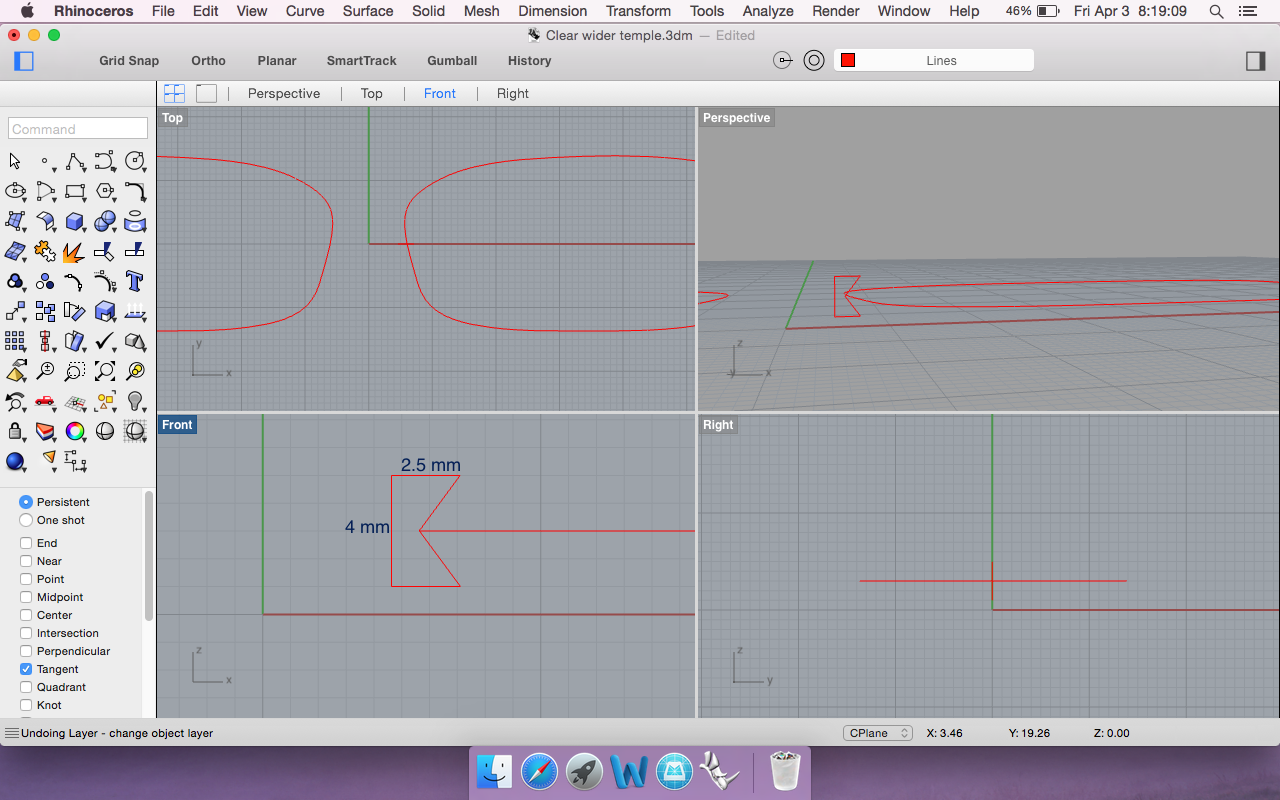Open the color wheel tool
1280x800 pixels.
pos(75,431)
